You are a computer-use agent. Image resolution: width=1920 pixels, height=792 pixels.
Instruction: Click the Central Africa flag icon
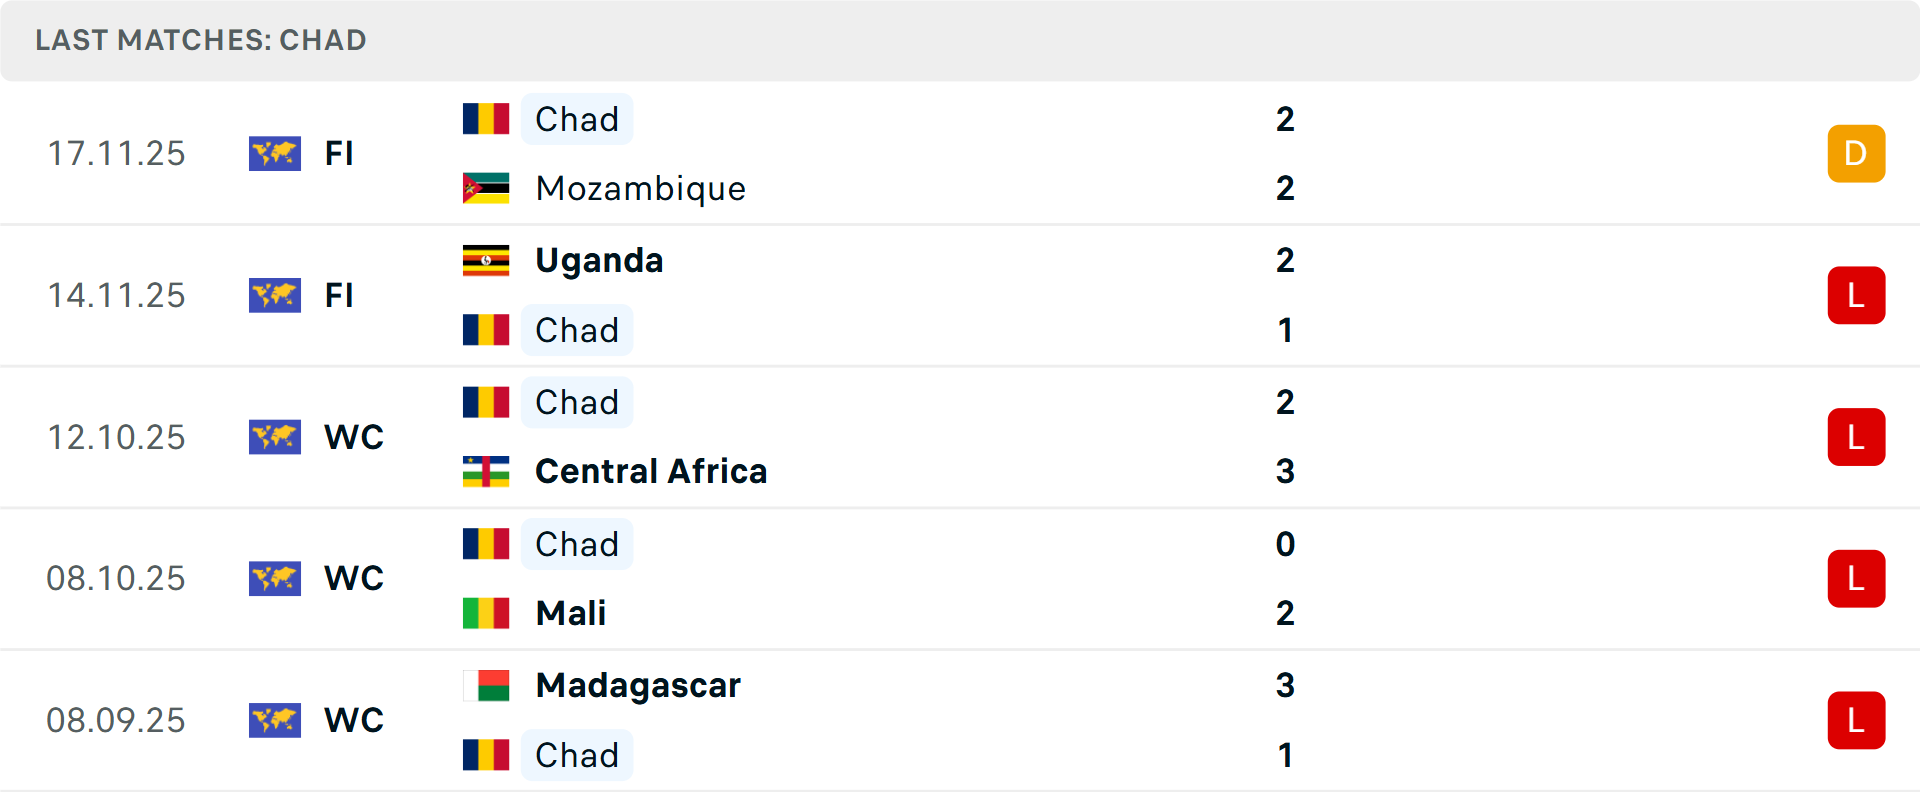pyautogui.click(x=486, y=471)
